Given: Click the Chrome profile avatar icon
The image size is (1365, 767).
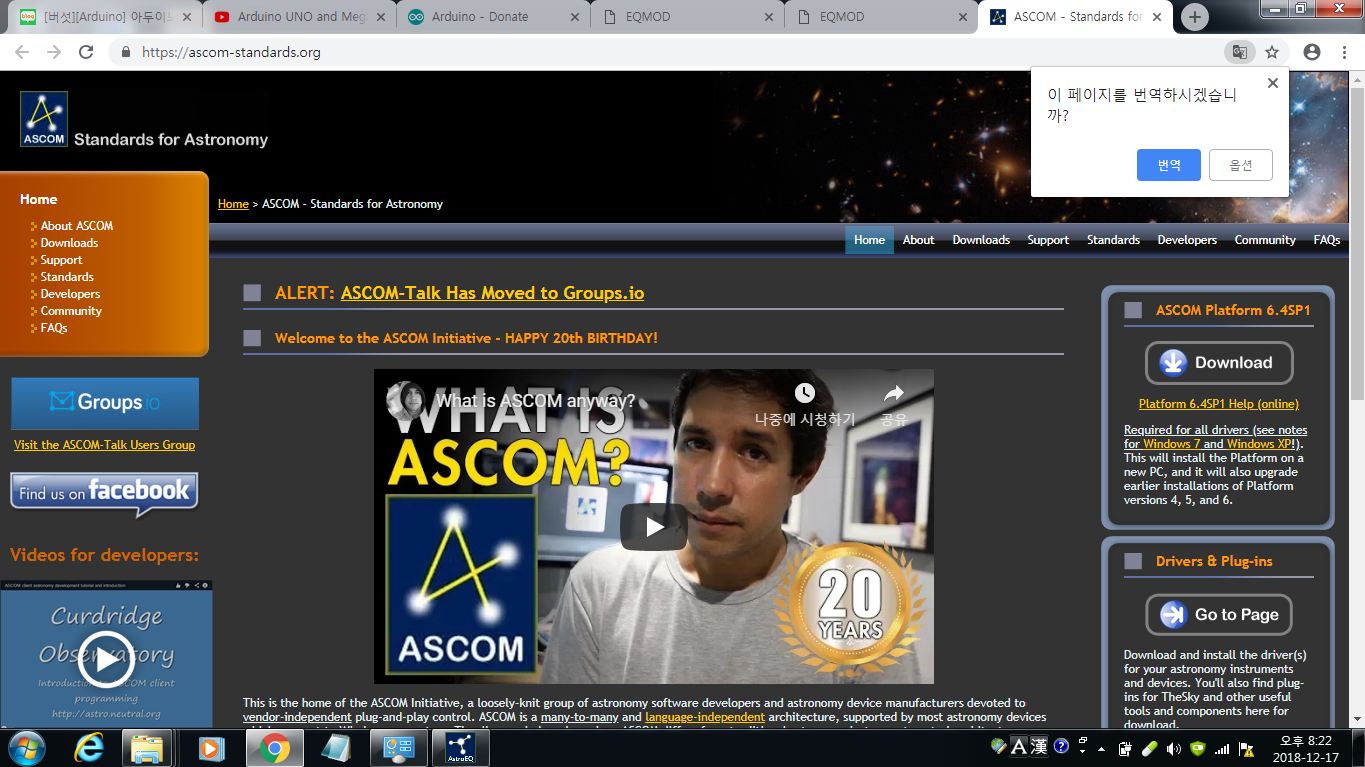Looking at the screenshot, I should click(1312, 52).
